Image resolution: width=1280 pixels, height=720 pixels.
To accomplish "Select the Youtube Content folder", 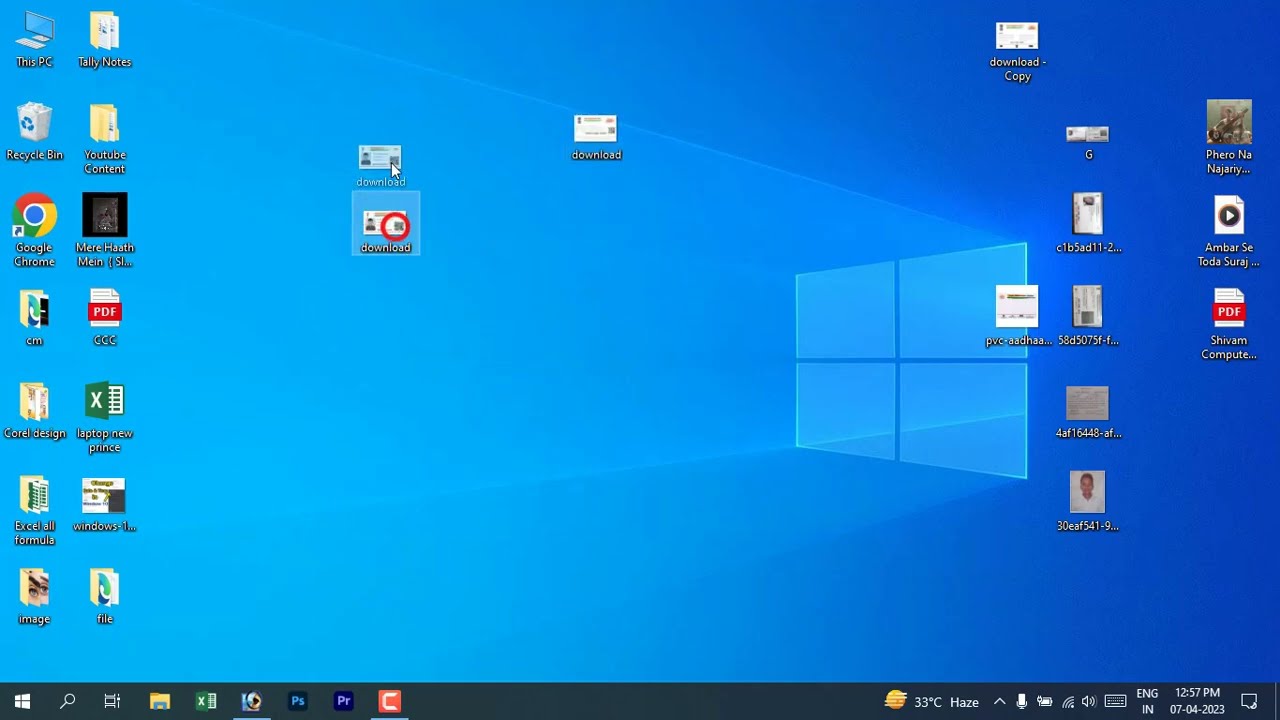I will tap(104, 139).
